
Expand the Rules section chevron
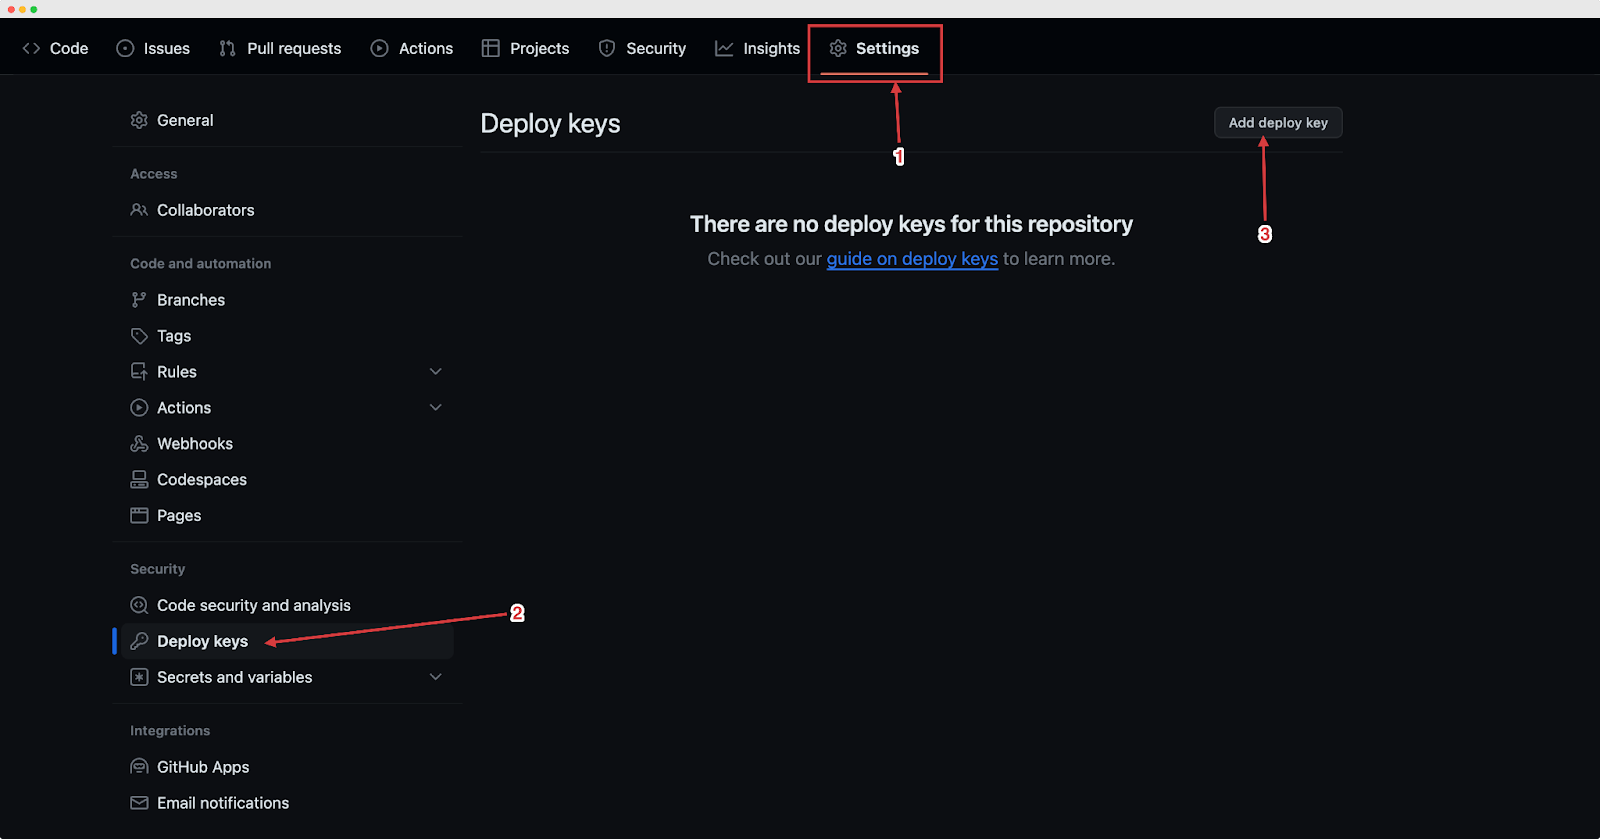435,372
